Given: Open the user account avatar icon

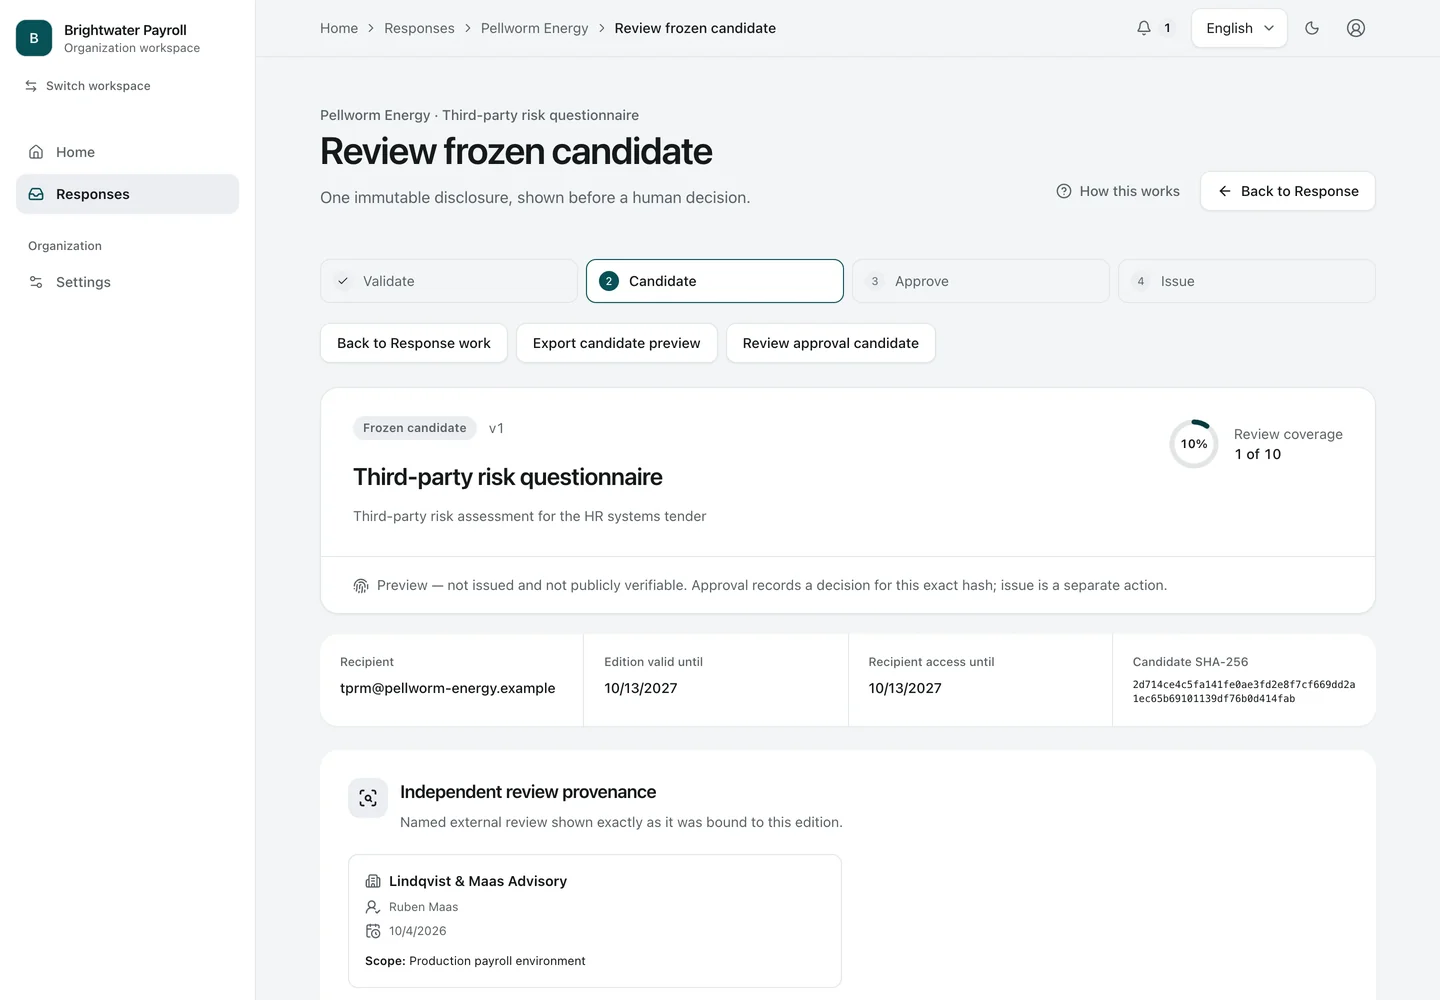Looking at the screenshot, I should [x=1356, y=28].
